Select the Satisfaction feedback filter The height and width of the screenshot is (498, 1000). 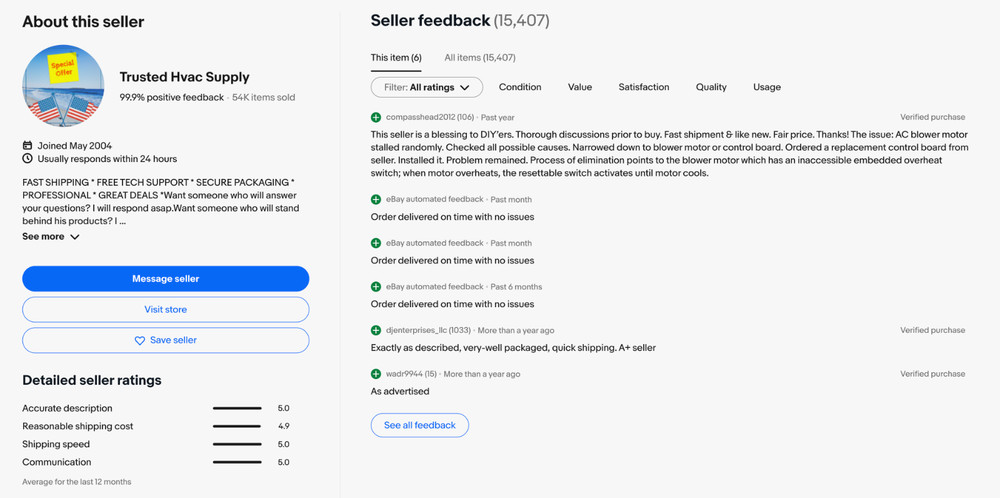click(x=643, y=87)
